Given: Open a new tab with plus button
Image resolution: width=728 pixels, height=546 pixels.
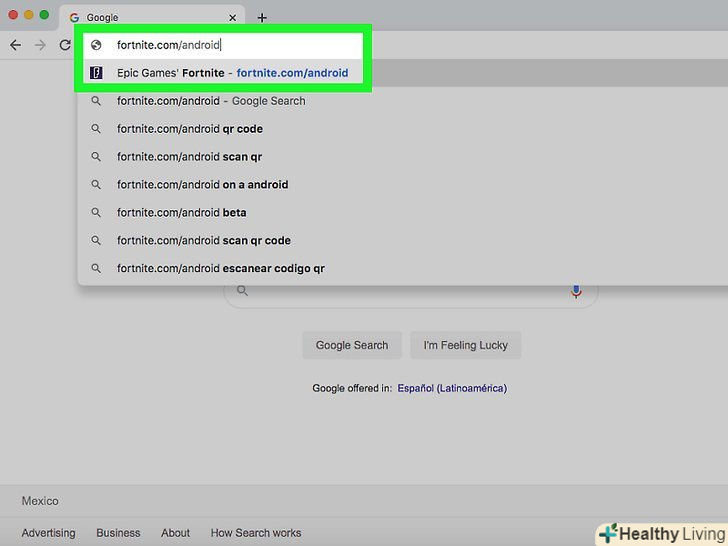Looking at the screenshot, I should (x=262, y=18).
